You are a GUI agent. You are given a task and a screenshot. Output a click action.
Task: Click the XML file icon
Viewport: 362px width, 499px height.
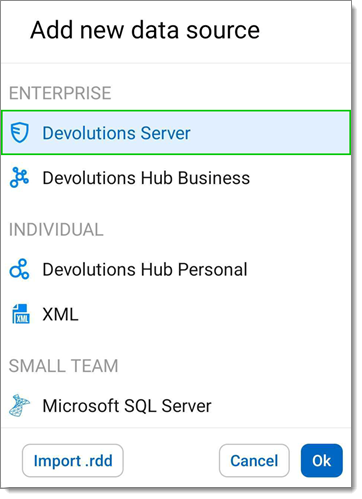[x=21, y=314]
